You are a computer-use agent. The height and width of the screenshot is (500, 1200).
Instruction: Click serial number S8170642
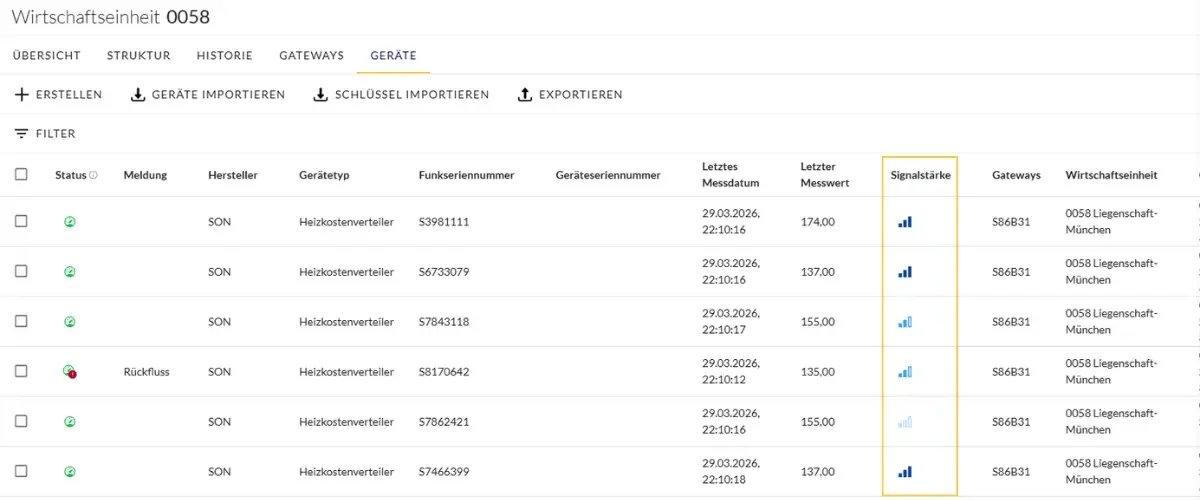coord(444,372)
